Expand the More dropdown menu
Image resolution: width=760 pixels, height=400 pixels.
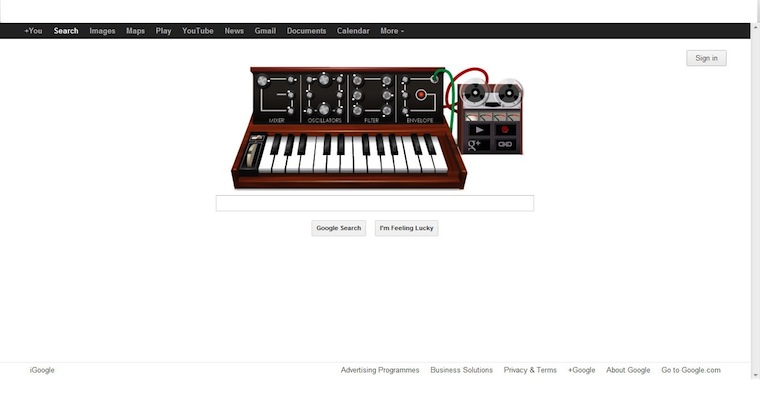pyautogui.click(x=392, y=31)
